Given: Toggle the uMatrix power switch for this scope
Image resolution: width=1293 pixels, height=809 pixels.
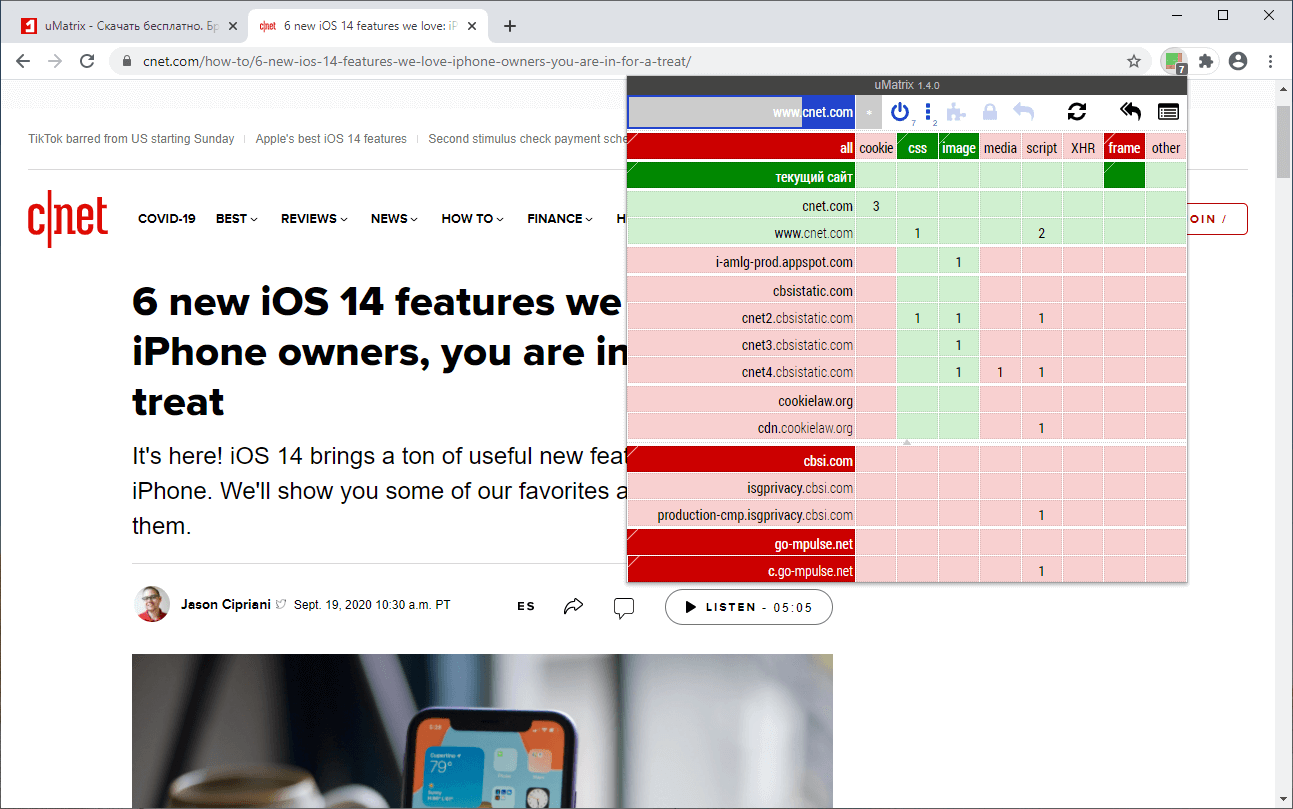Looking at the screenshot, I should [900, 112].
